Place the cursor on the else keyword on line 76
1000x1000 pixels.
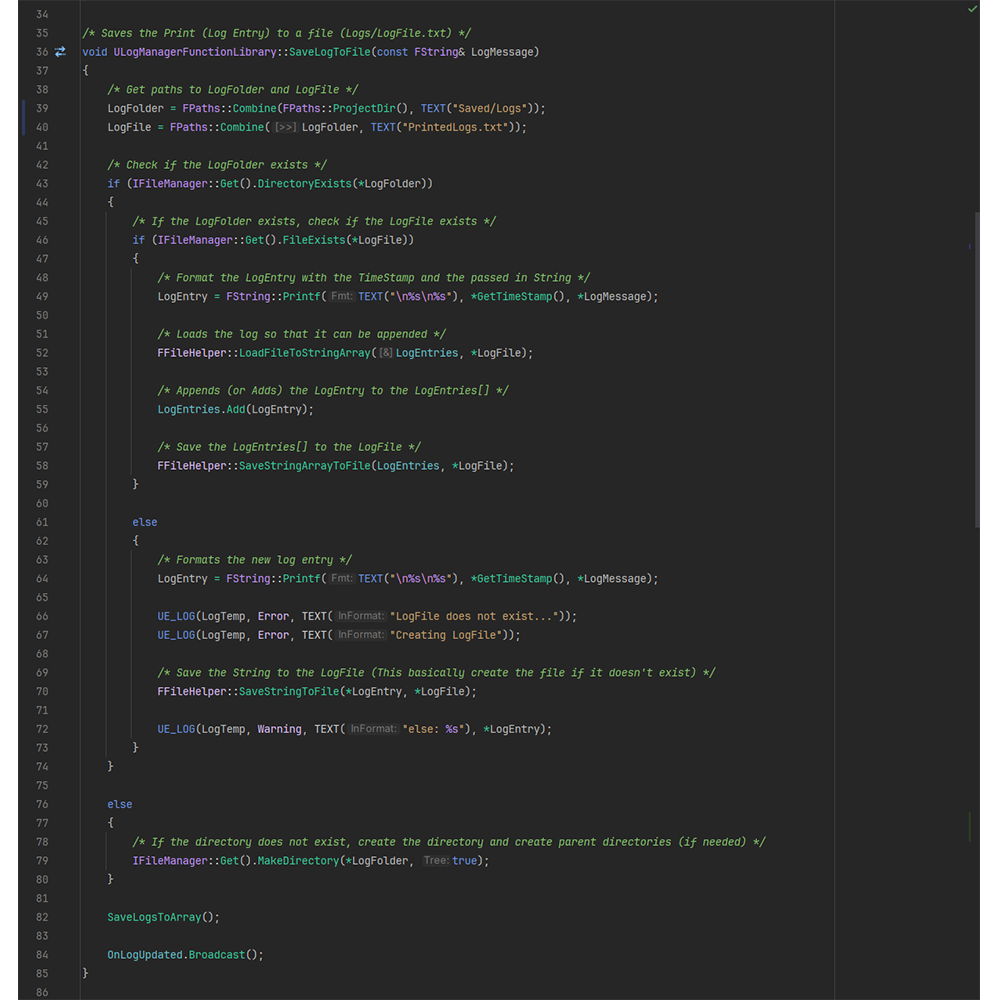119,804
